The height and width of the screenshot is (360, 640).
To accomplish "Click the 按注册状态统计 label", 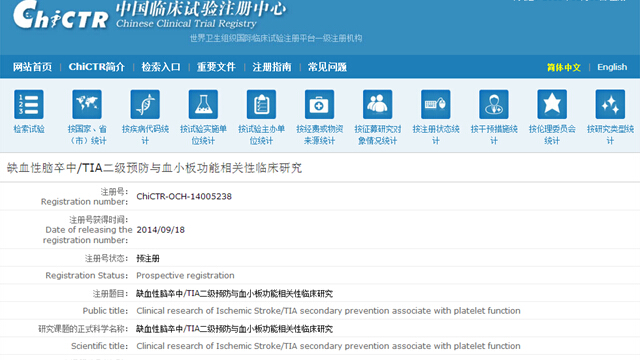I will click(436, 135).
